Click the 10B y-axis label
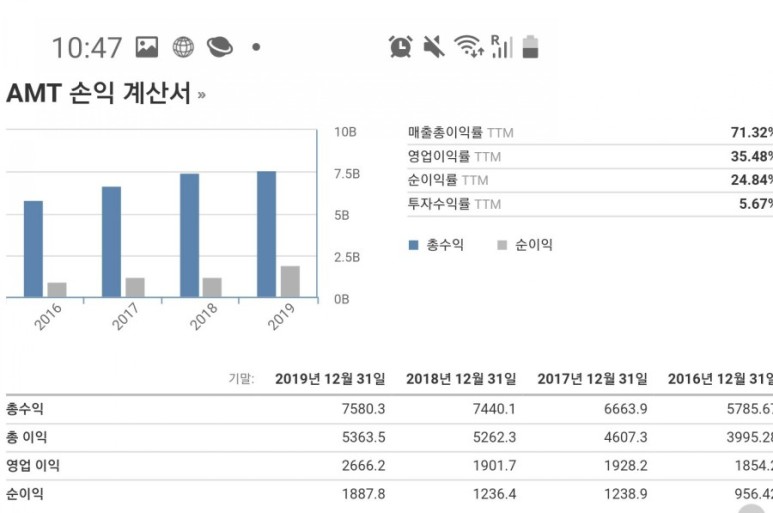The height and width of the screenshot is (513, 773). (x=345, y=132)
